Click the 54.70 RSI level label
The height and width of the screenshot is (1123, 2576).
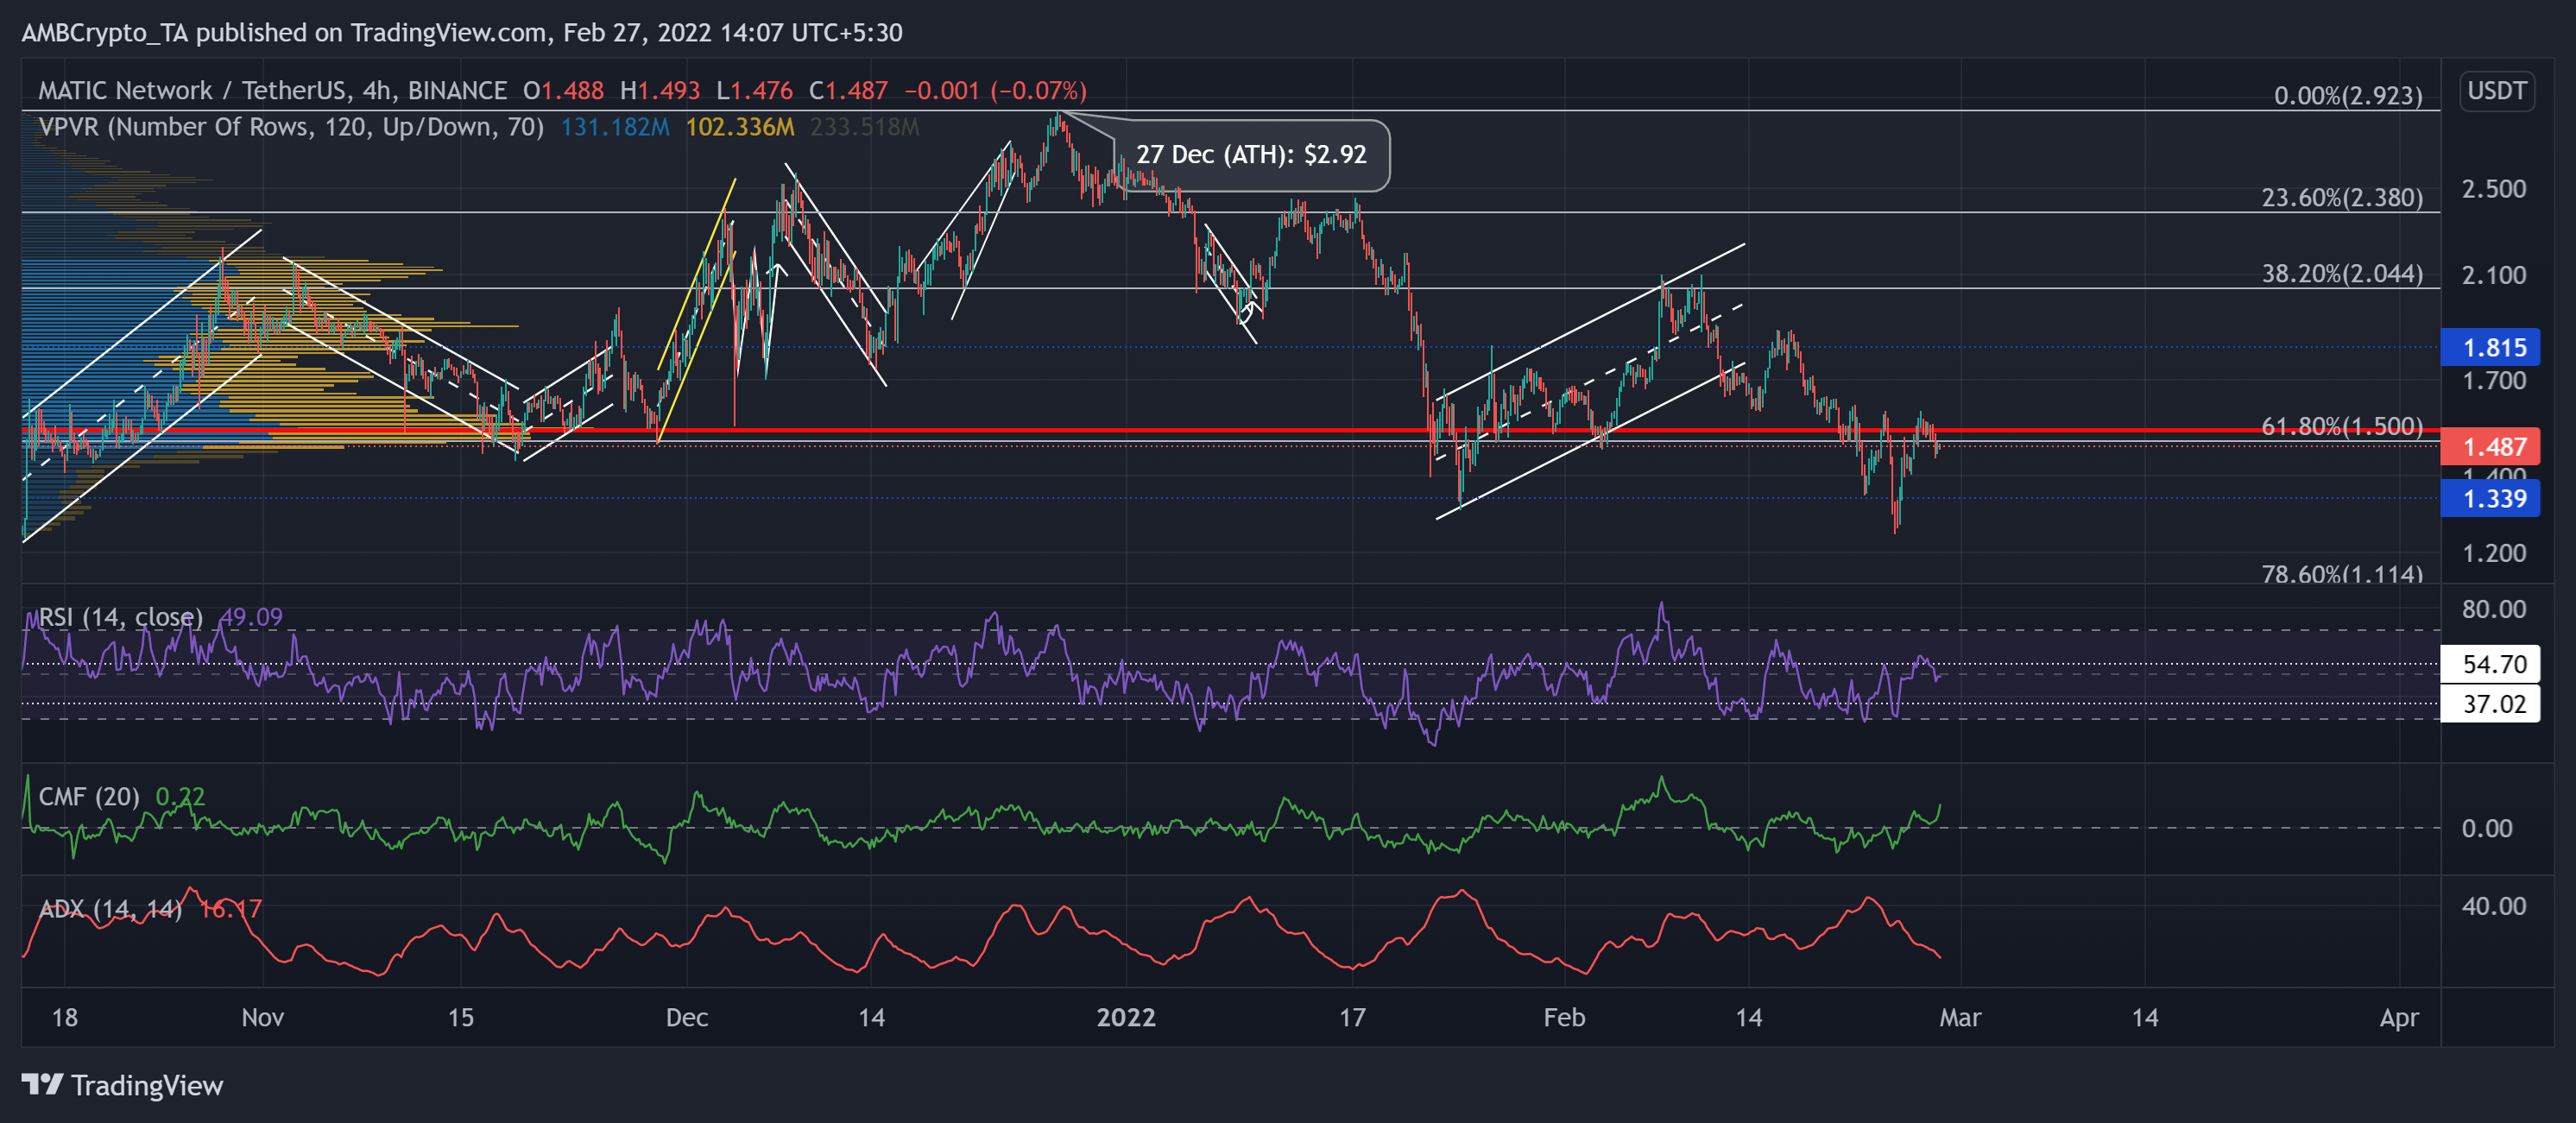(2489, 664)
